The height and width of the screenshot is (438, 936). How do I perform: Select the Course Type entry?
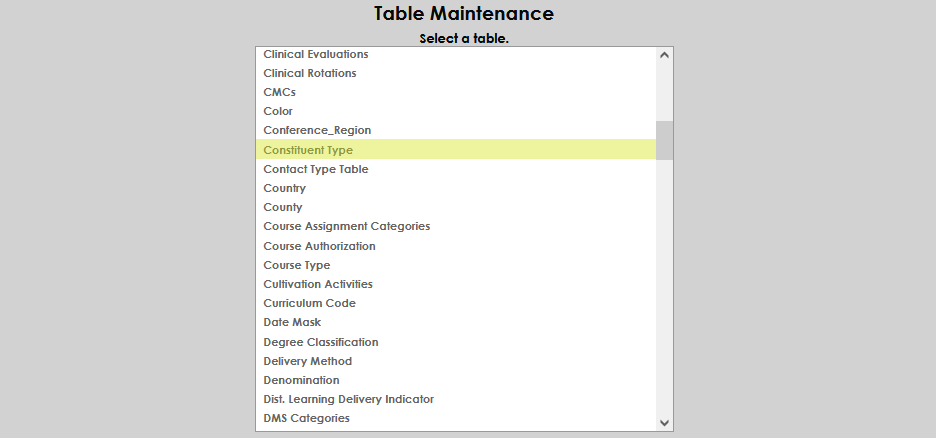coord(297,265)
